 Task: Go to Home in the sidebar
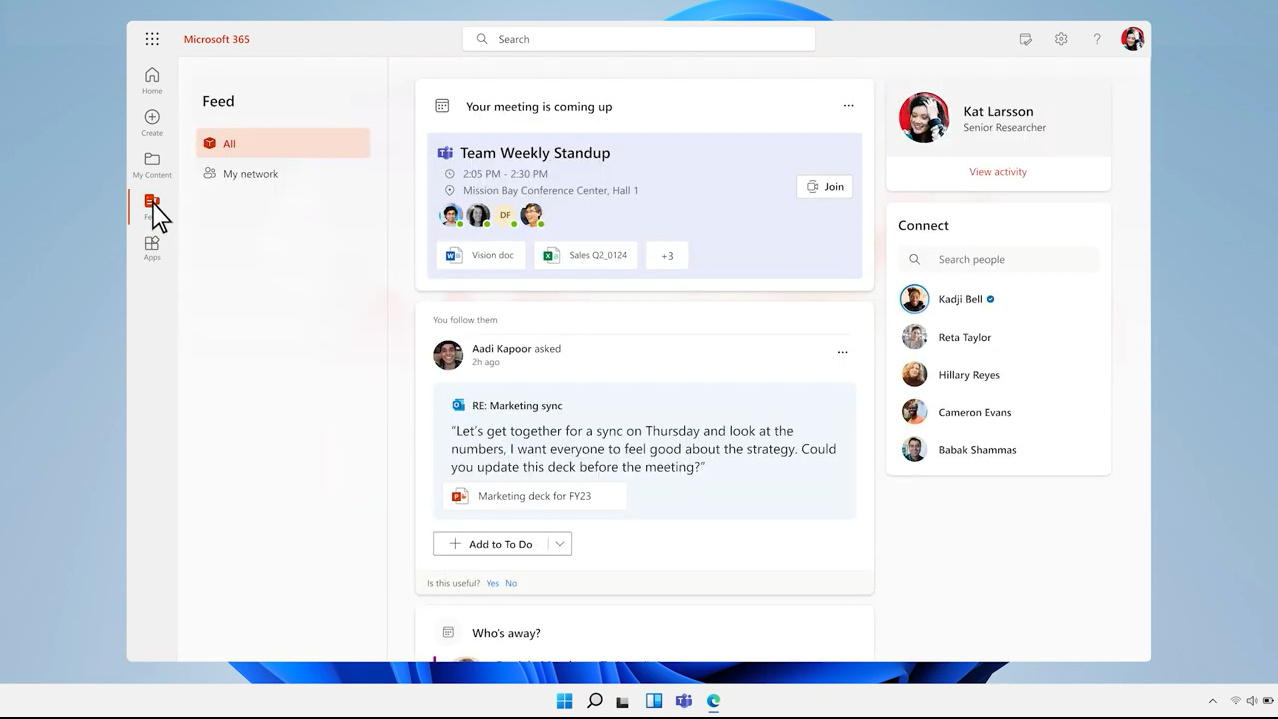tap(152, 81)
